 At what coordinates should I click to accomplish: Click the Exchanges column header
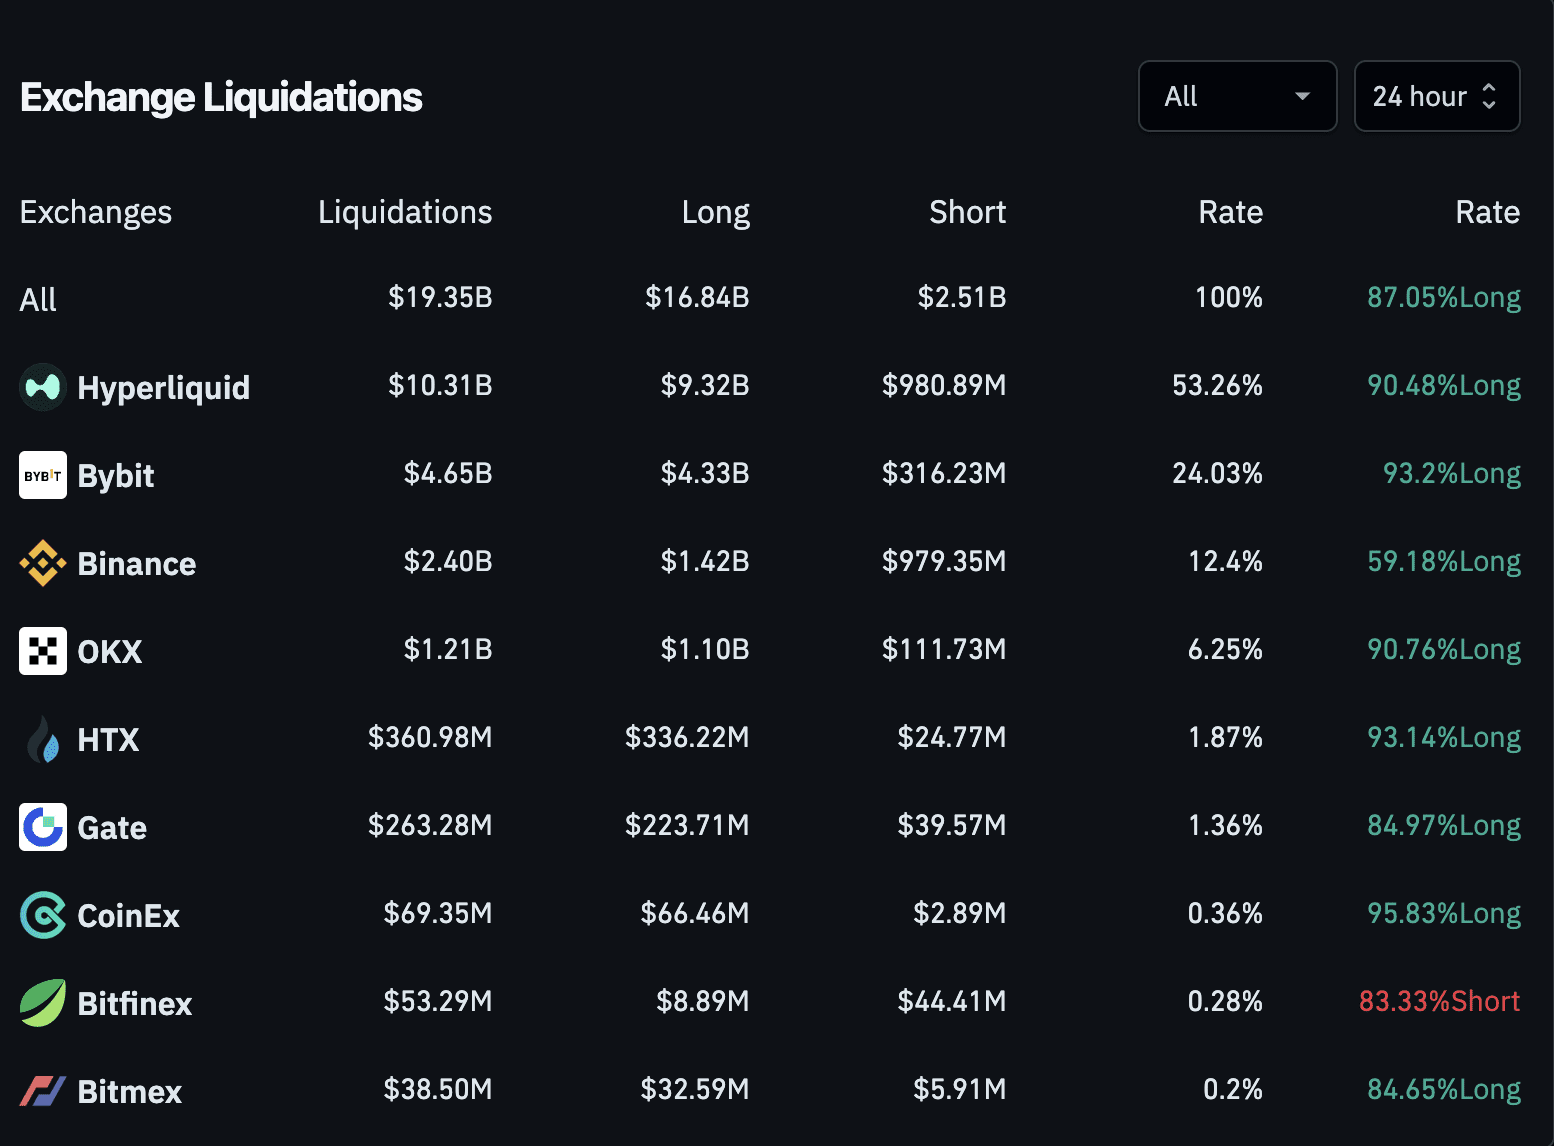point(96,212)
